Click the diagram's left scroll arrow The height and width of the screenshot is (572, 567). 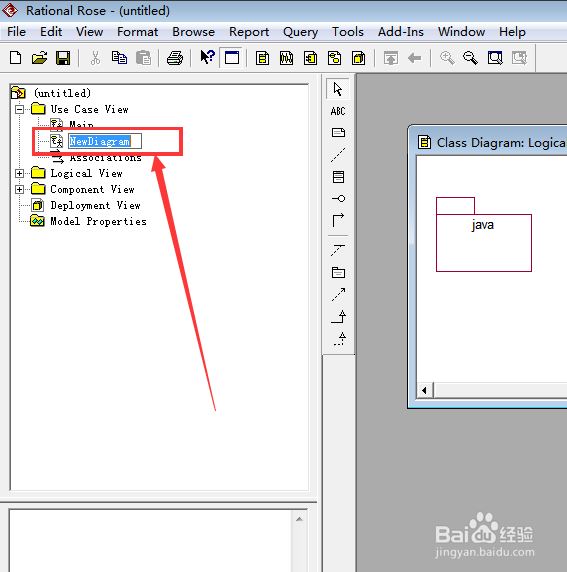[x=425, y=390]
